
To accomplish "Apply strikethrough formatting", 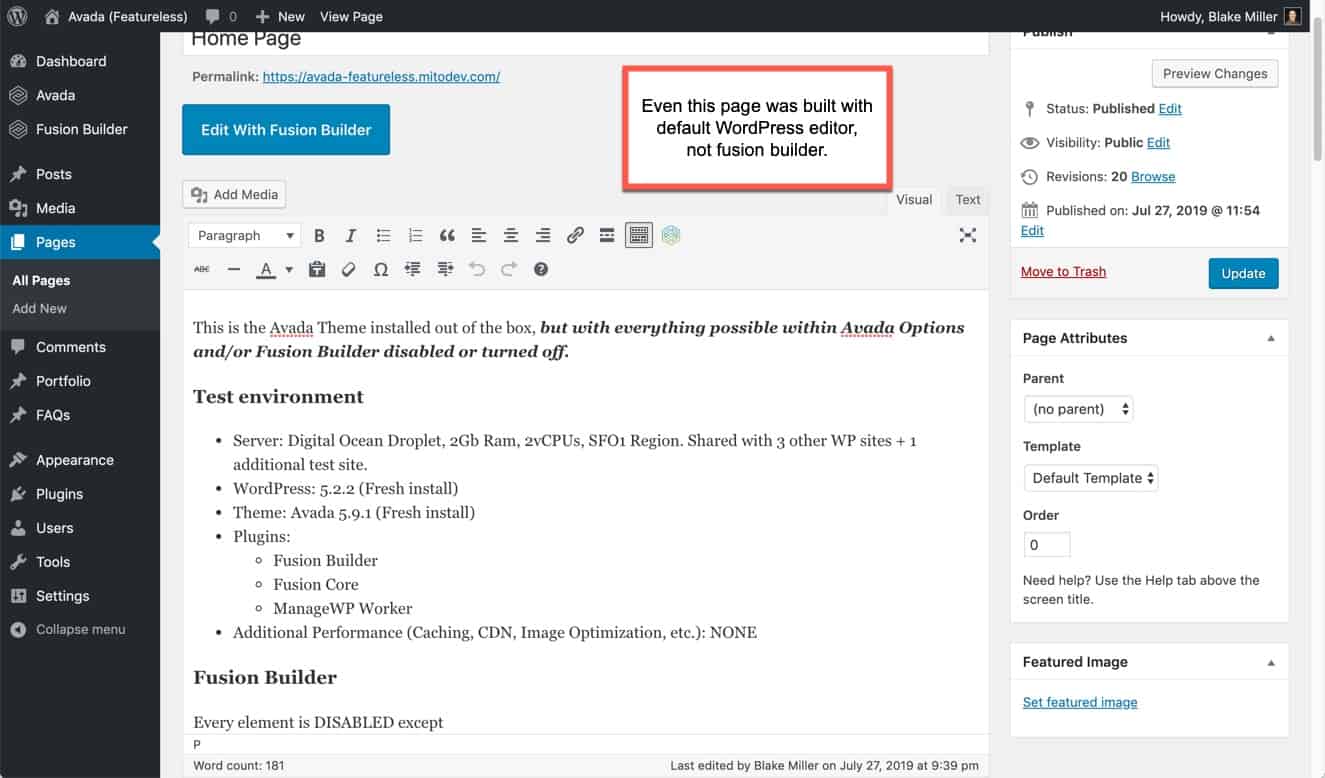I will [202, 269].
